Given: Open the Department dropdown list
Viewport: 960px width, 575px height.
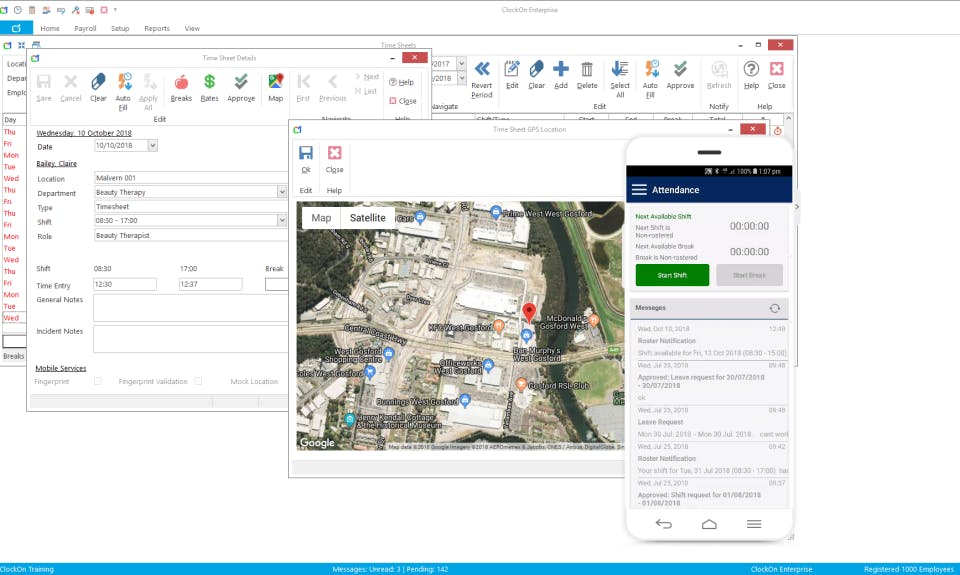Looking at the screenshot, I should click(282, 192).
